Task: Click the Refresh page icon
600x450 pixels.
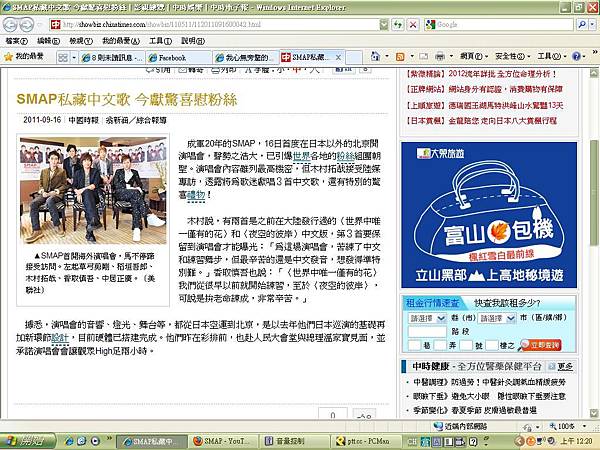Action: [x=398, y=25]
